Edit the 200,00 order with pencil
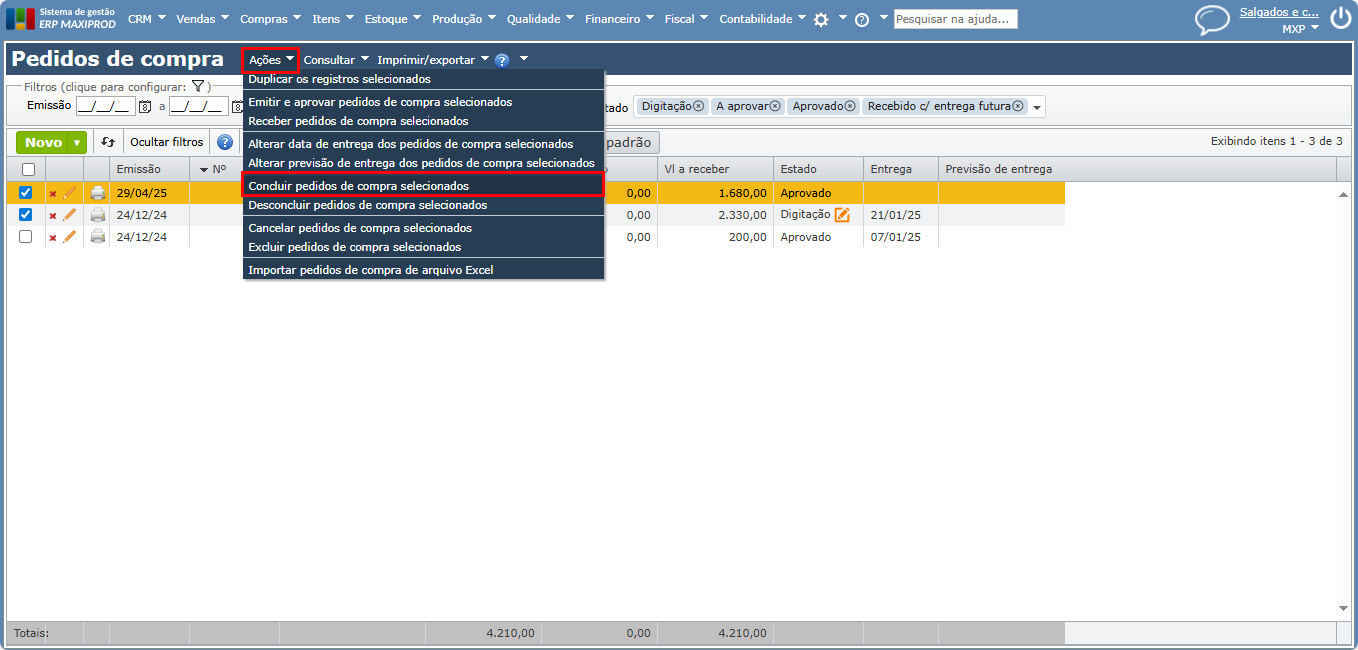Image resolution: width=1358 pixels, height=650 pixels. 69,237
